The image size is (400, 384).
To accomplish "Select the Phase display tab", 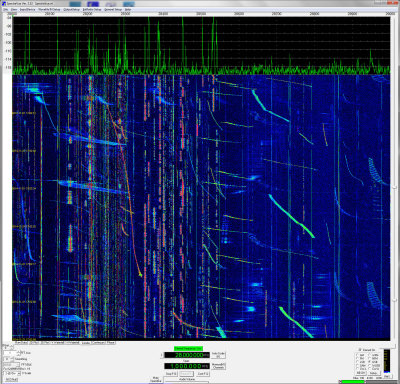I will coord(111,342).
